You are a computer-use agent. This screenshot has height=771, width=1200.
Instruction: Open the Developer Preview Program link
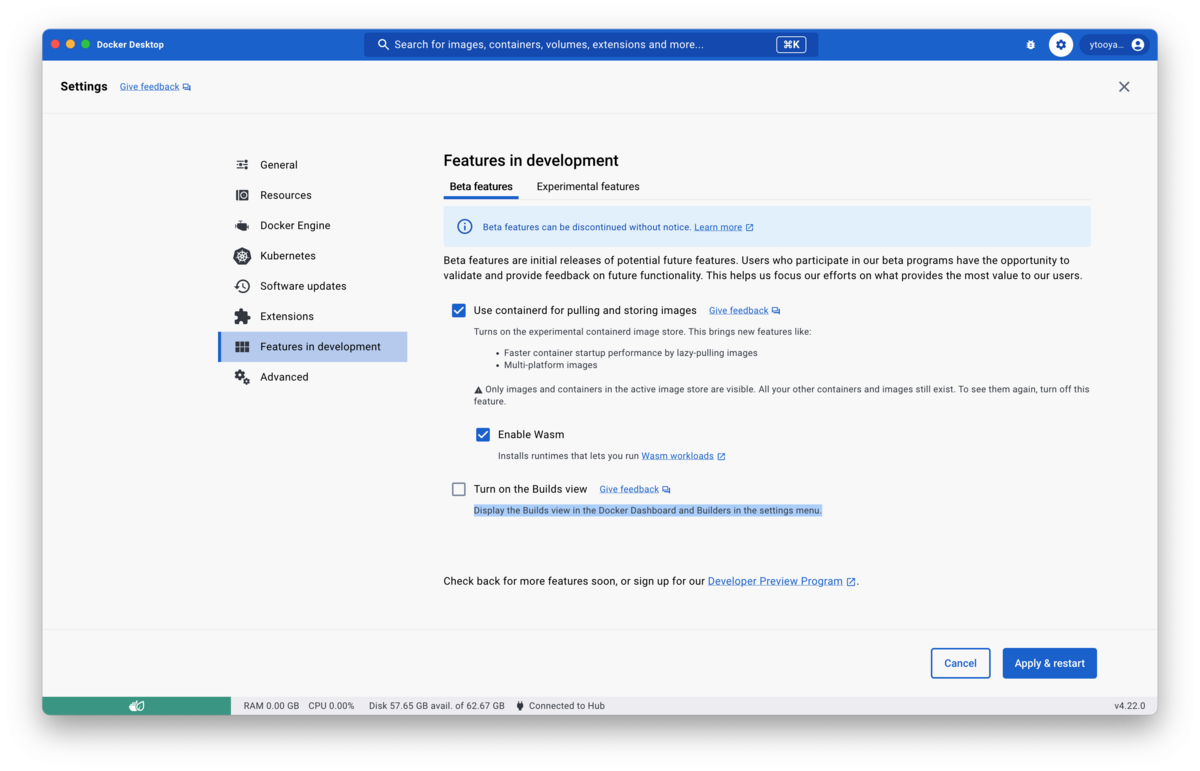point(775,582)
